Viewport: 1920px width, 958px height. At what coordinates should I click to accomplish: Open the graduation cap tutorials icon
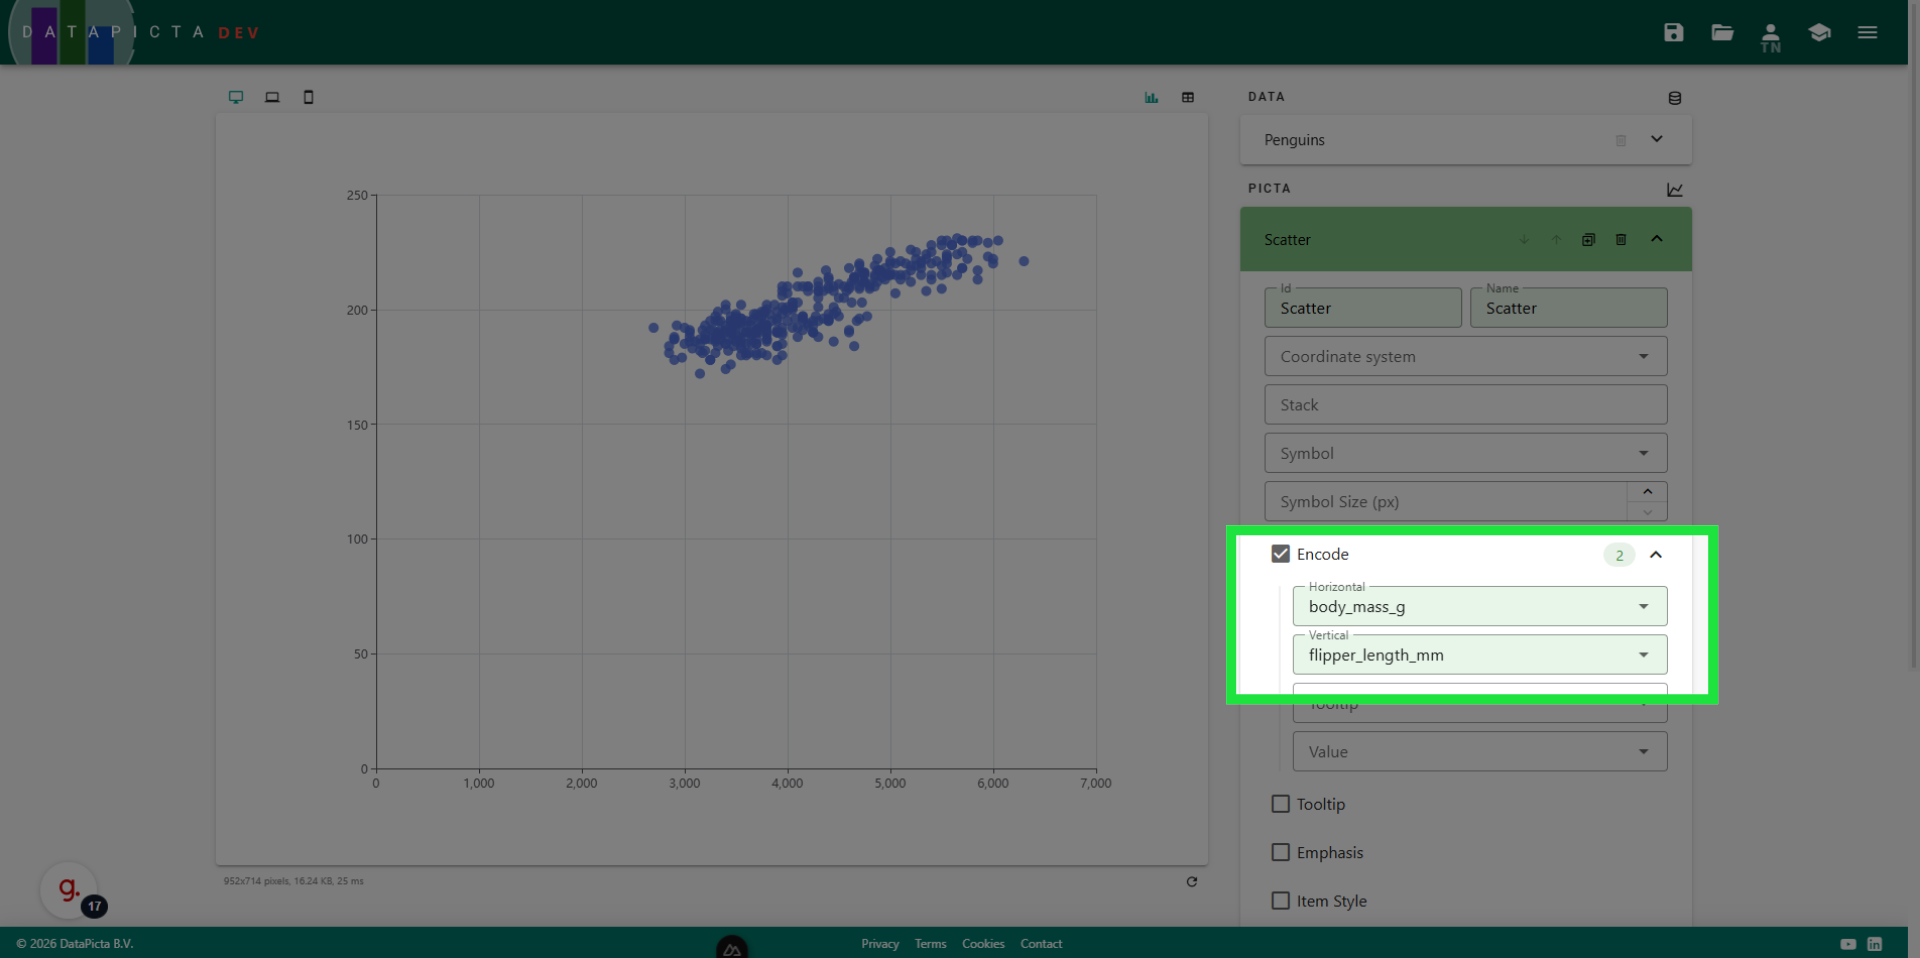[x=1819, y=33]
